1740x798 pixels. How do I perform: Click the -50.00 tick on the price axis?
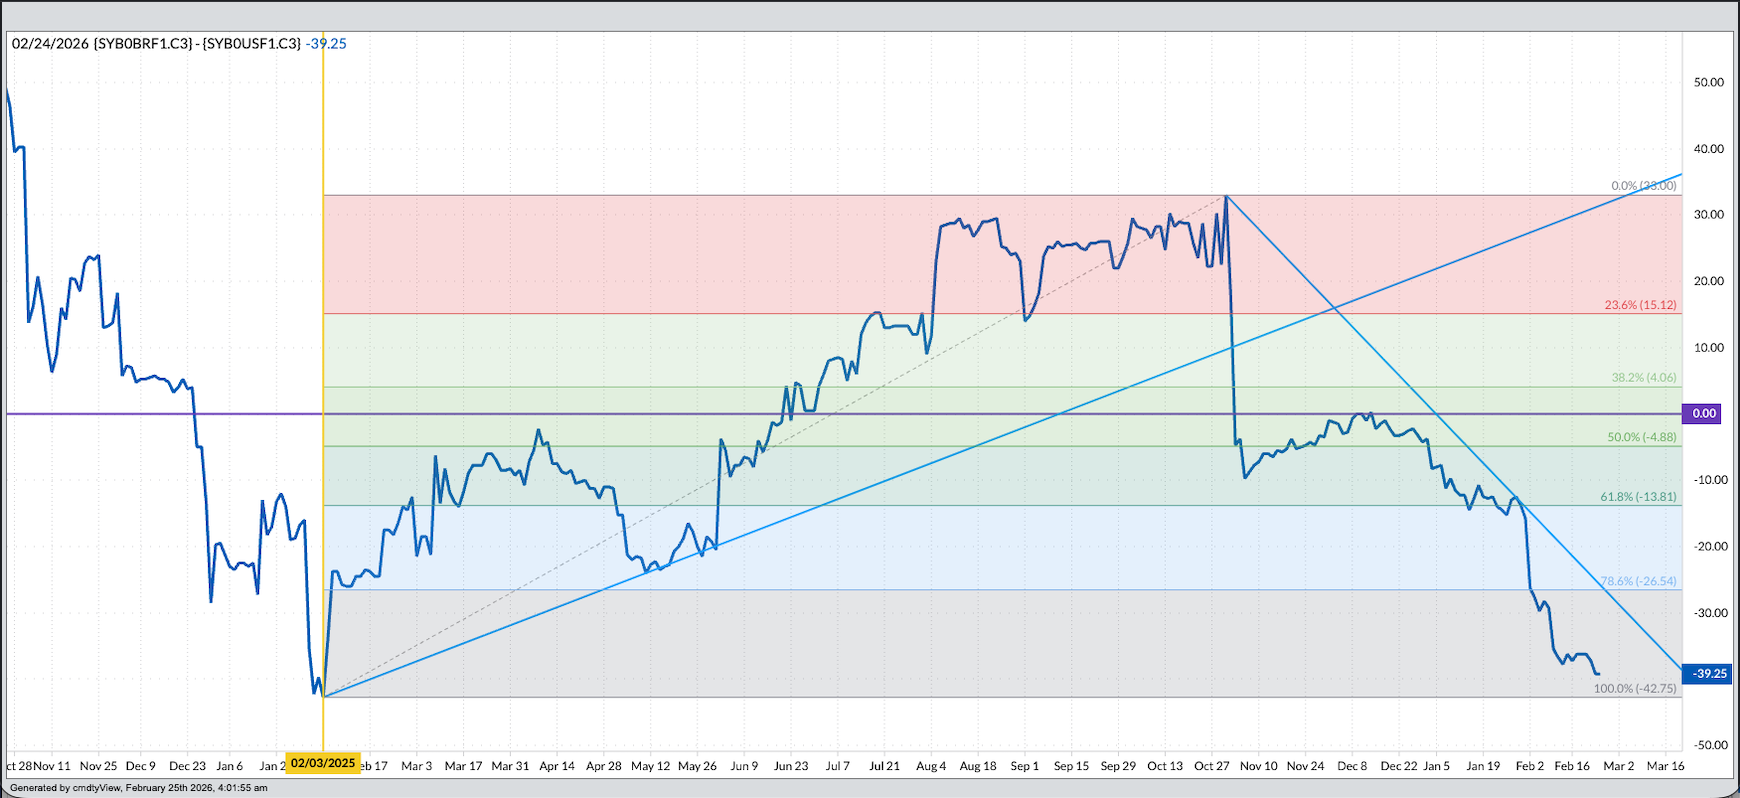pos(1708,745)
